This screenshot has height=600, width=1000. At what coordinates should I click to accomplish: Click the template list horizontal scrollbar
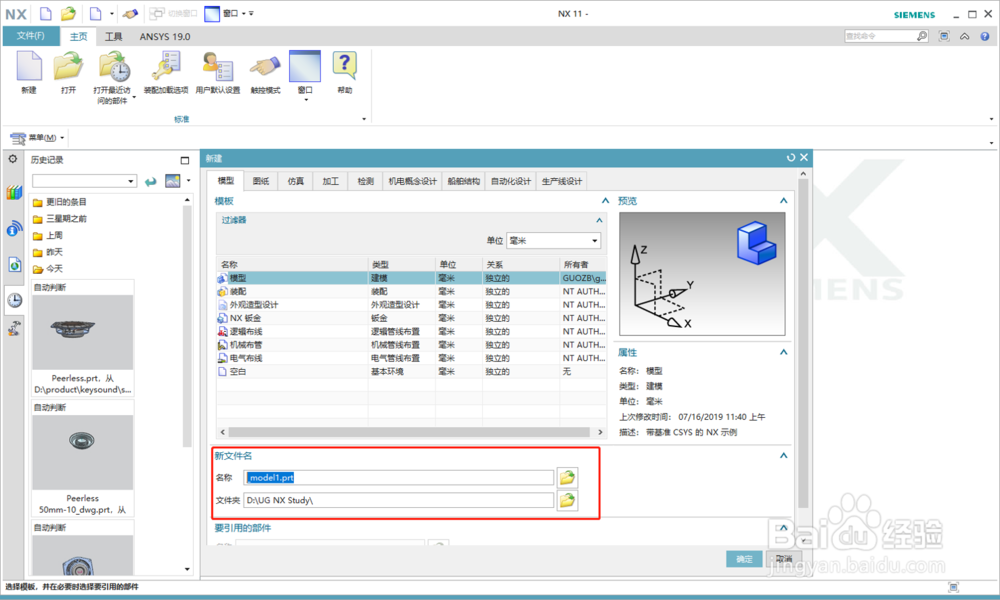pos(409,432)
